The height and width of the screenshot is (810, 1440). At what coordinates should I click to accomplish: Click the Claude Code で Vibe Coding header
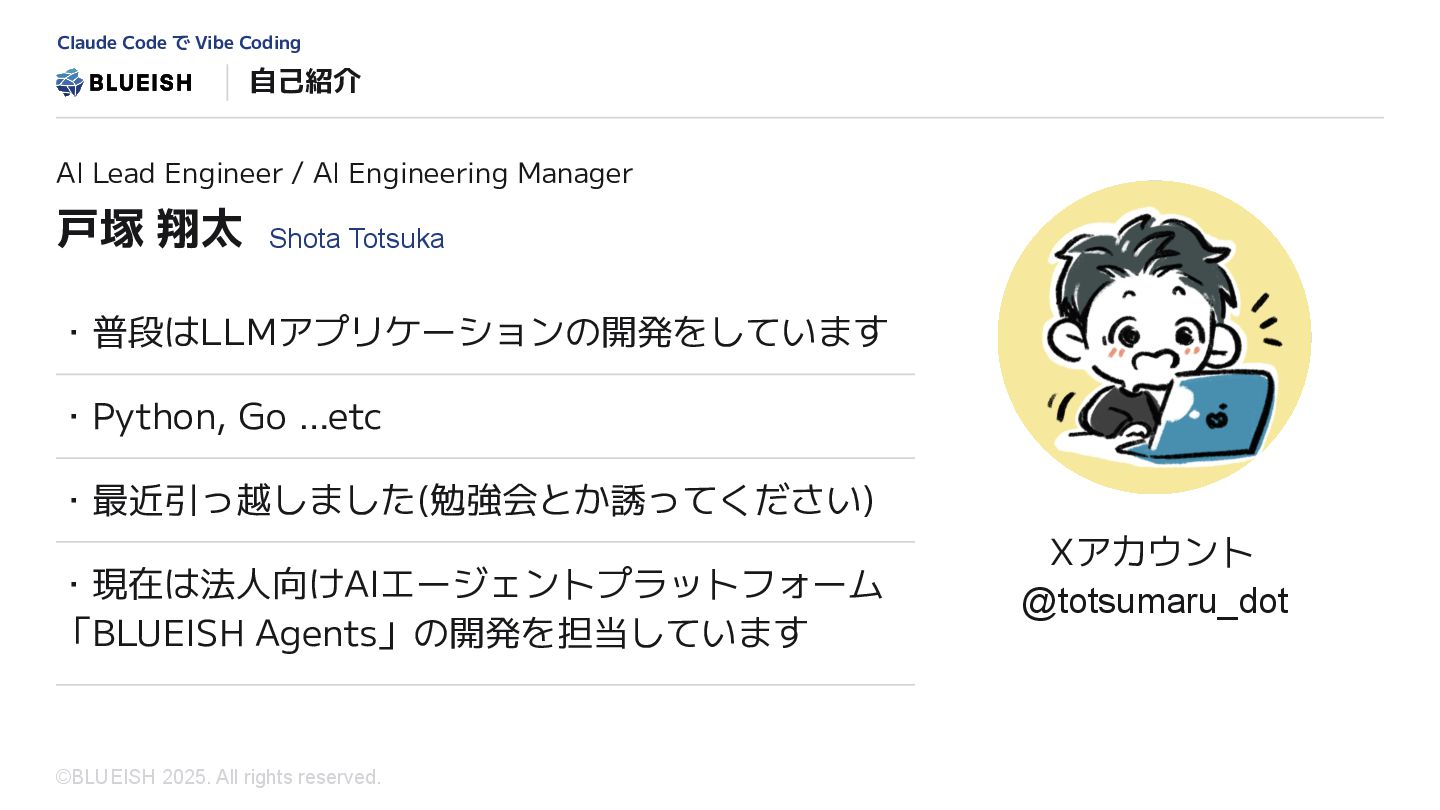tap(179, 43)
